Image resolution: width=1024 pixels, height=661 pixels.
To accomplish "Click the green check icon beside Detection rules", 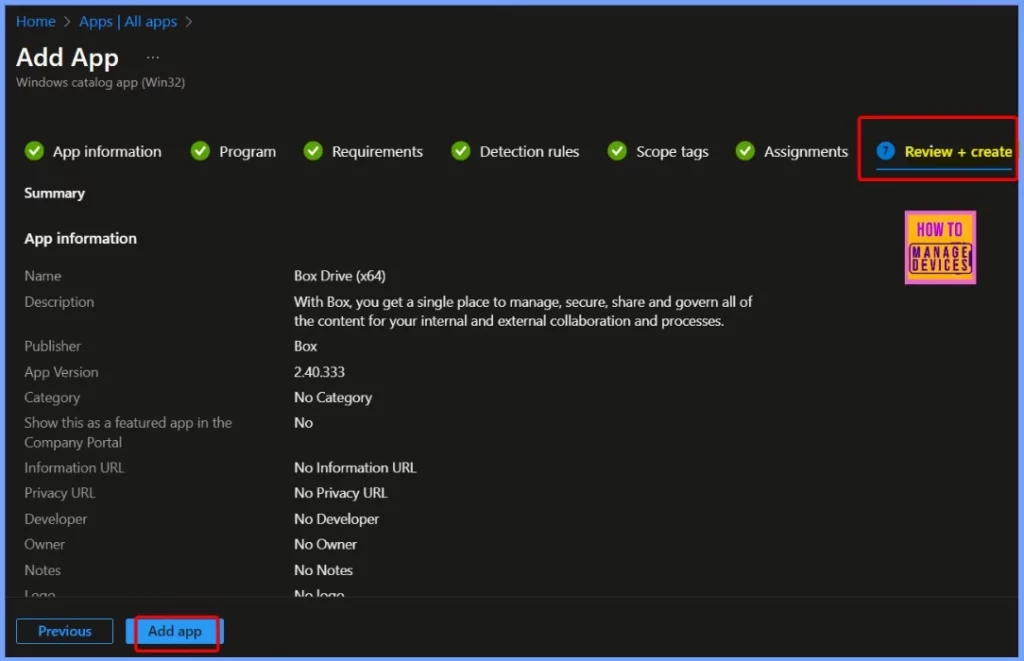I will tap(460, 151).
